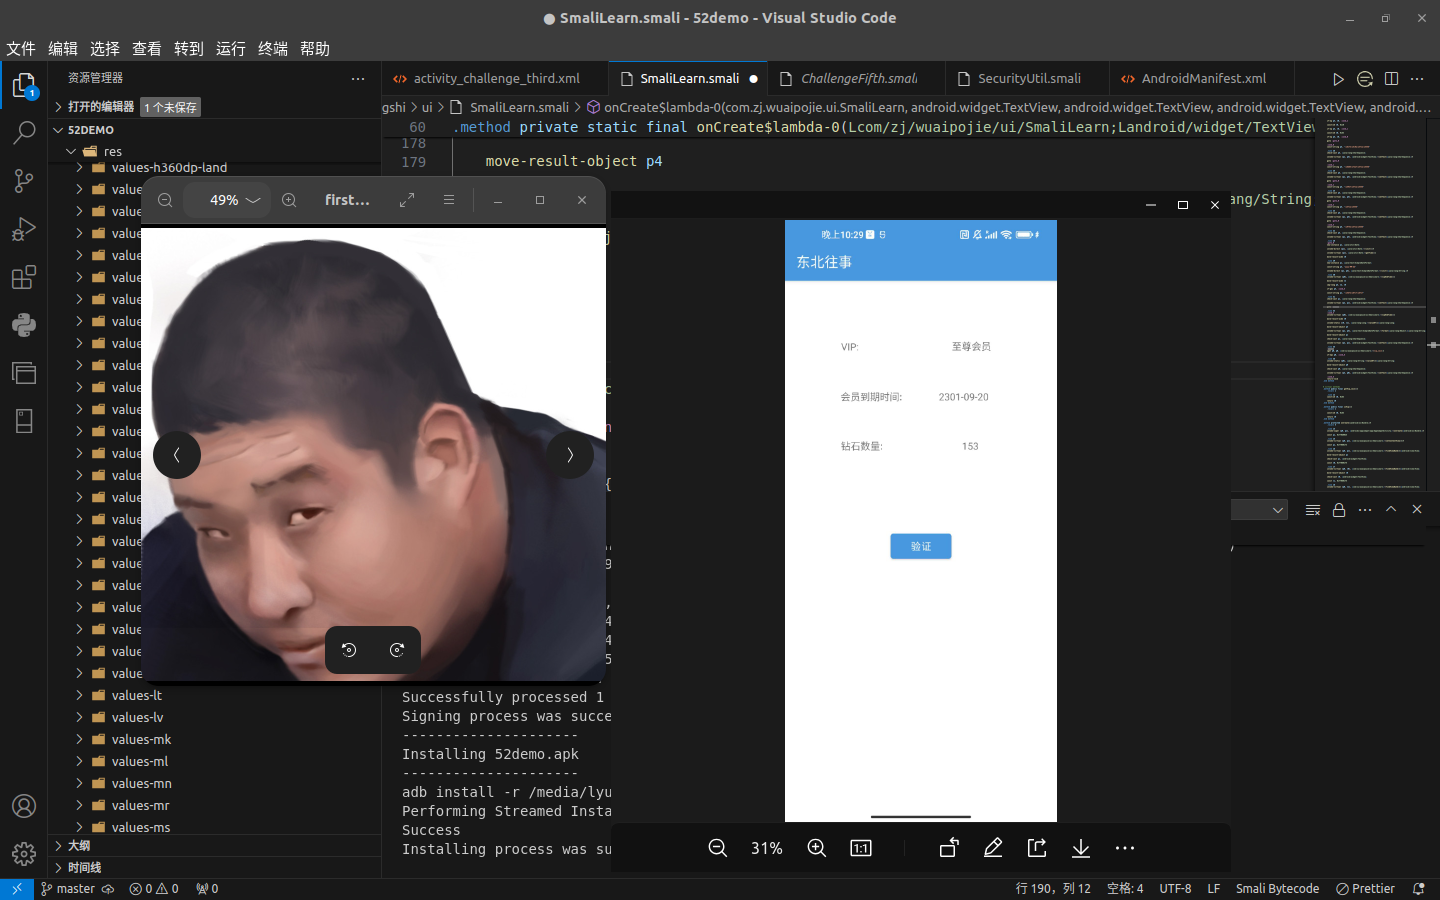Open the Python sidebar panel
The width and height of the screenshot is (1440, 900).
pyautogui.click(x=24, y=325)
